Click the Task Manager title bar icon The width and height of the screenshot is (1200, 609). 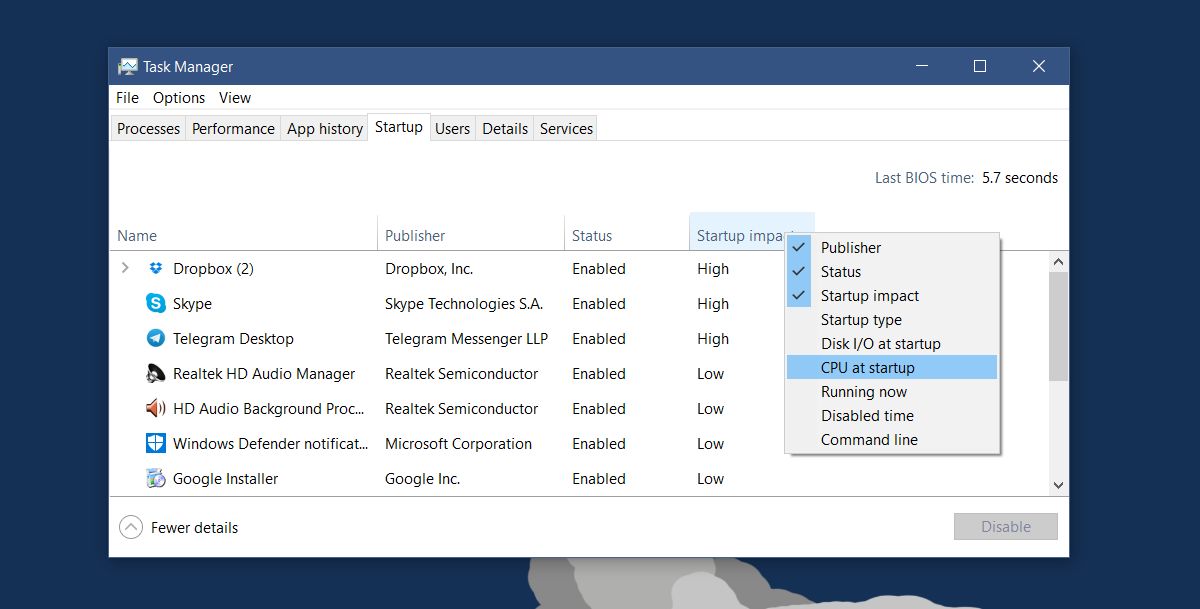[127, 67]
